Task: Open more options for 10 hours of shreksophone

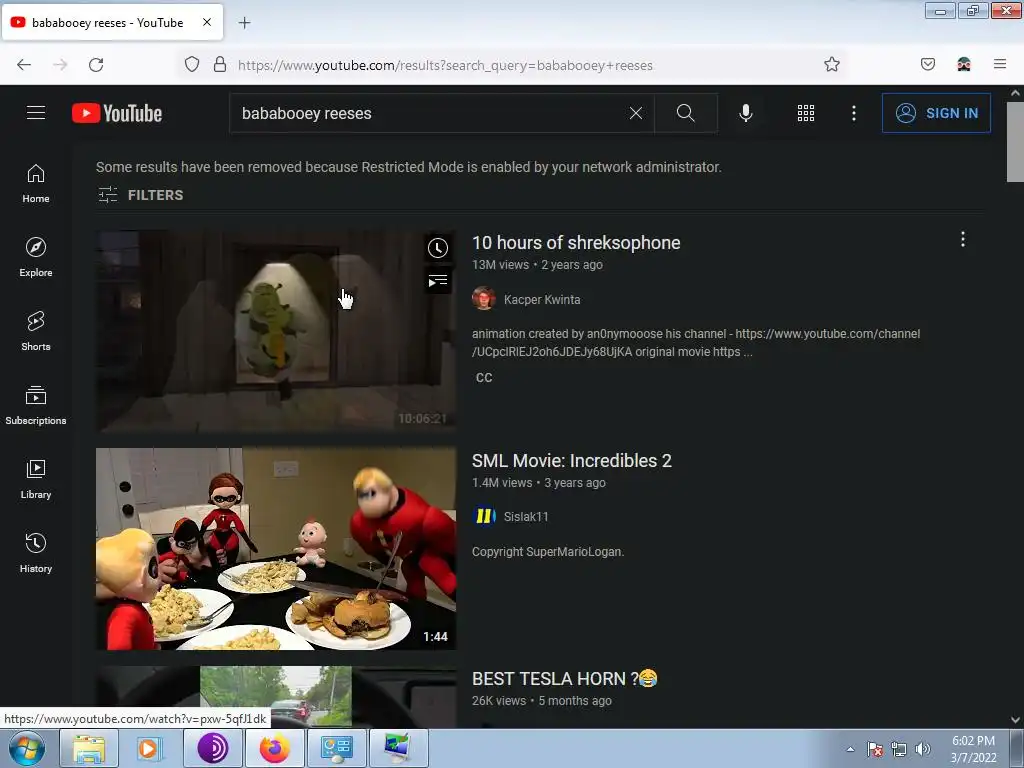Action: point(963,239)
